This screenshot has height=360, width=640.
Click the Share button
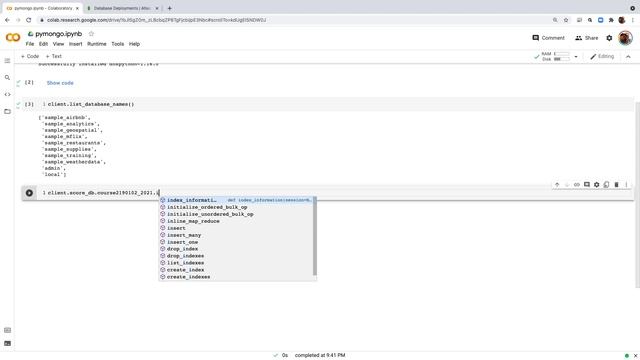[587, 38]
